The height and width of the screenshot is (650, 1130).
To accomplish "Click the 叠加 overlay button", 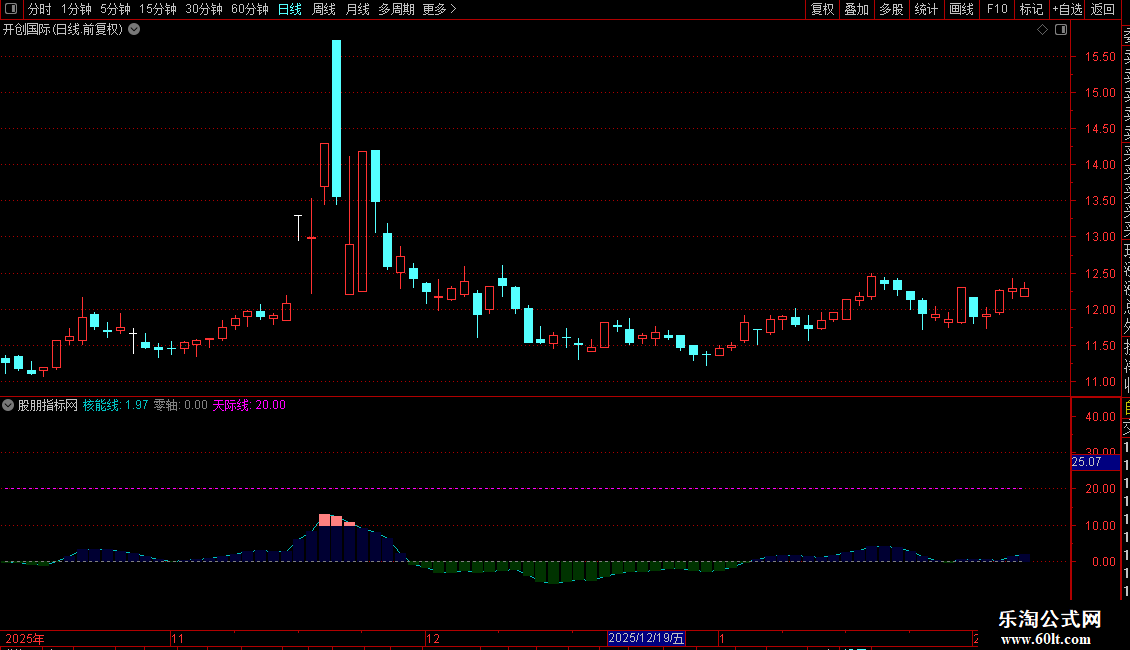I will pyautogui.click(x=857, y=9).
